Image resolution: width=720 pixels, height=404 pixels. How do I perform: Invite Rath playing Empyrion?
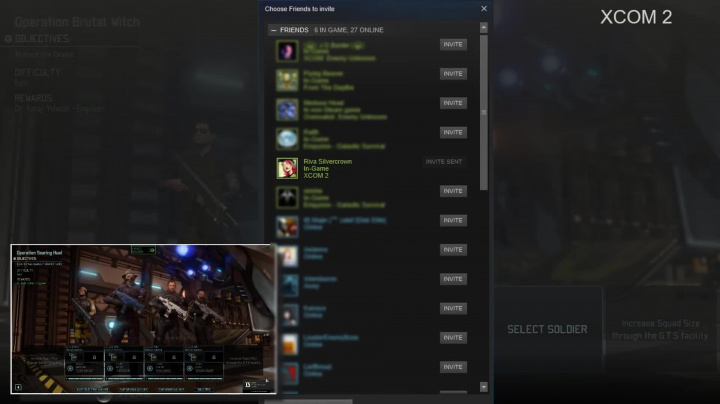[x=453, y=133]
